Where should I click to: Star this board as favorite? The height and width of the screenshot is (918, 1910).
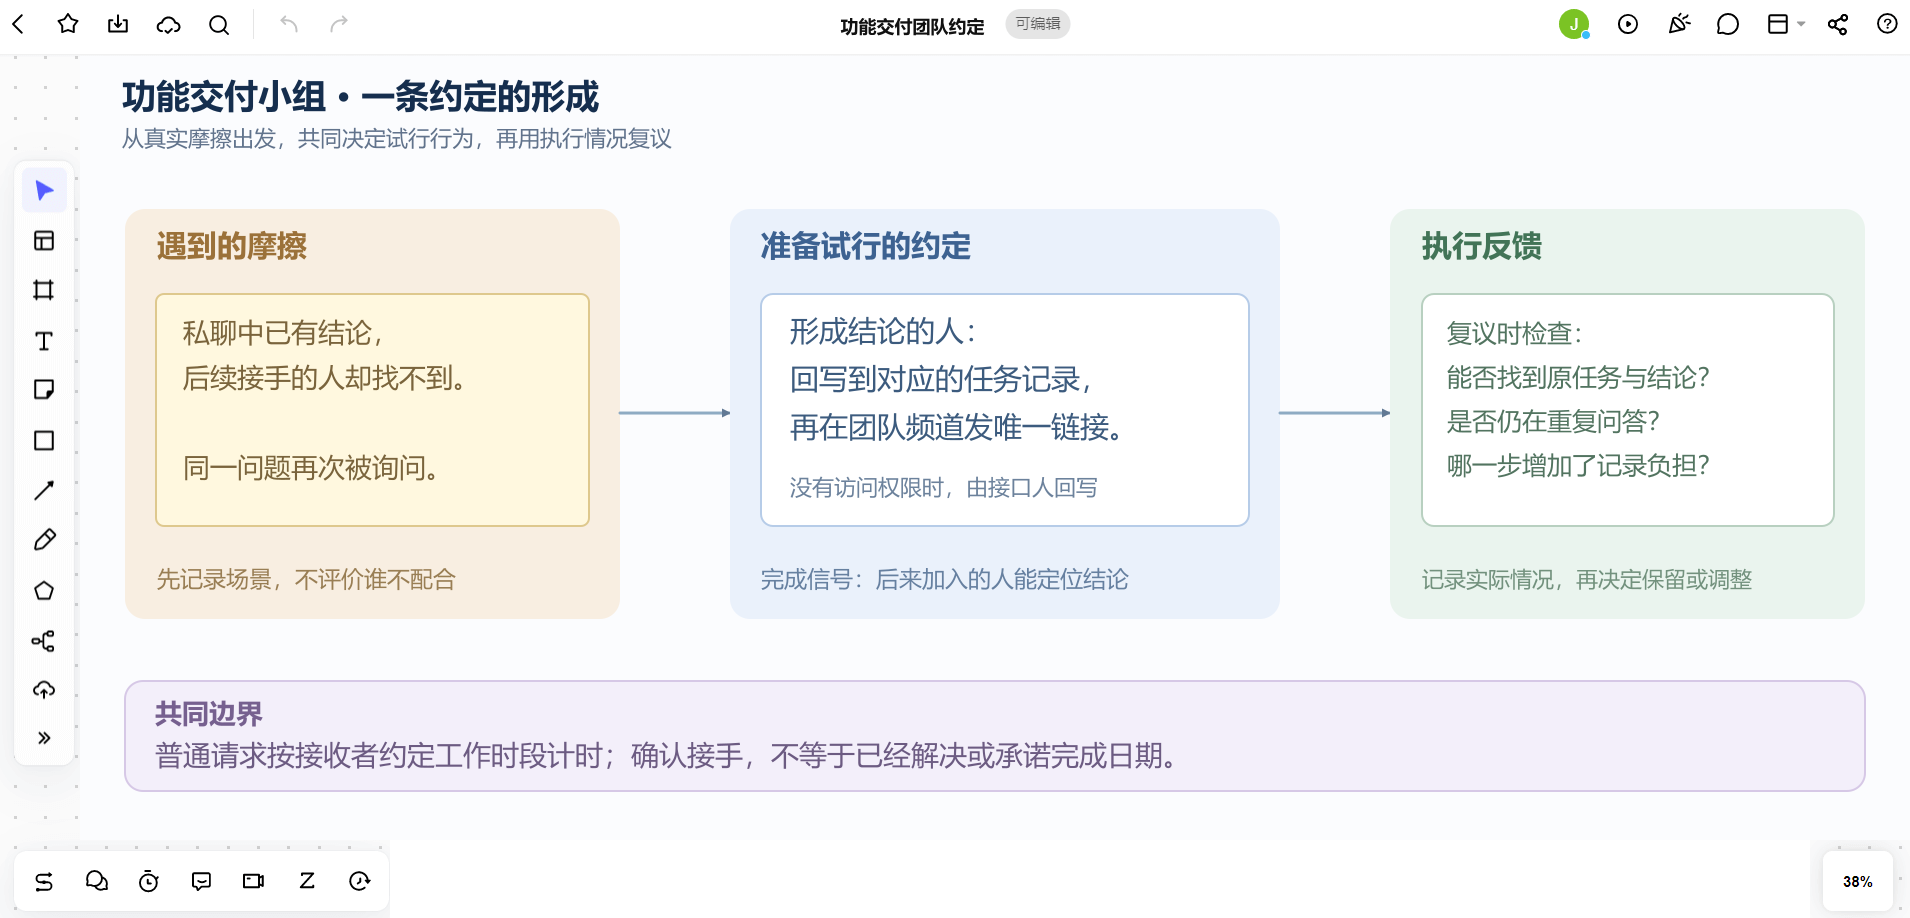point(68,24)
